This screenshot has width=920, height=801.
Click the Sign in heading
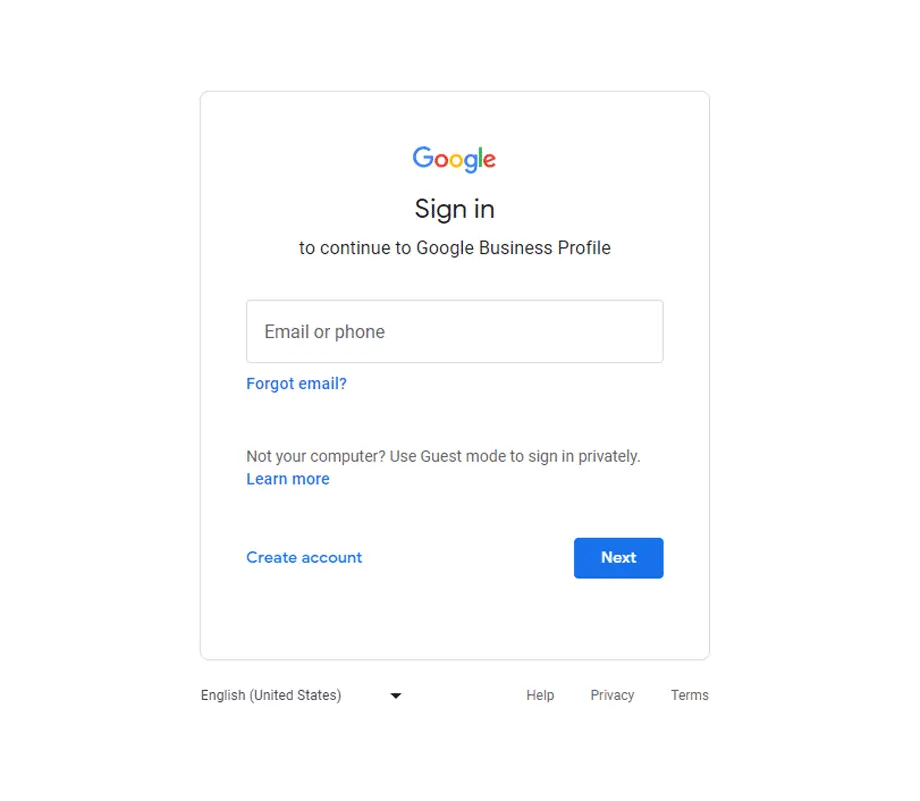455,209
